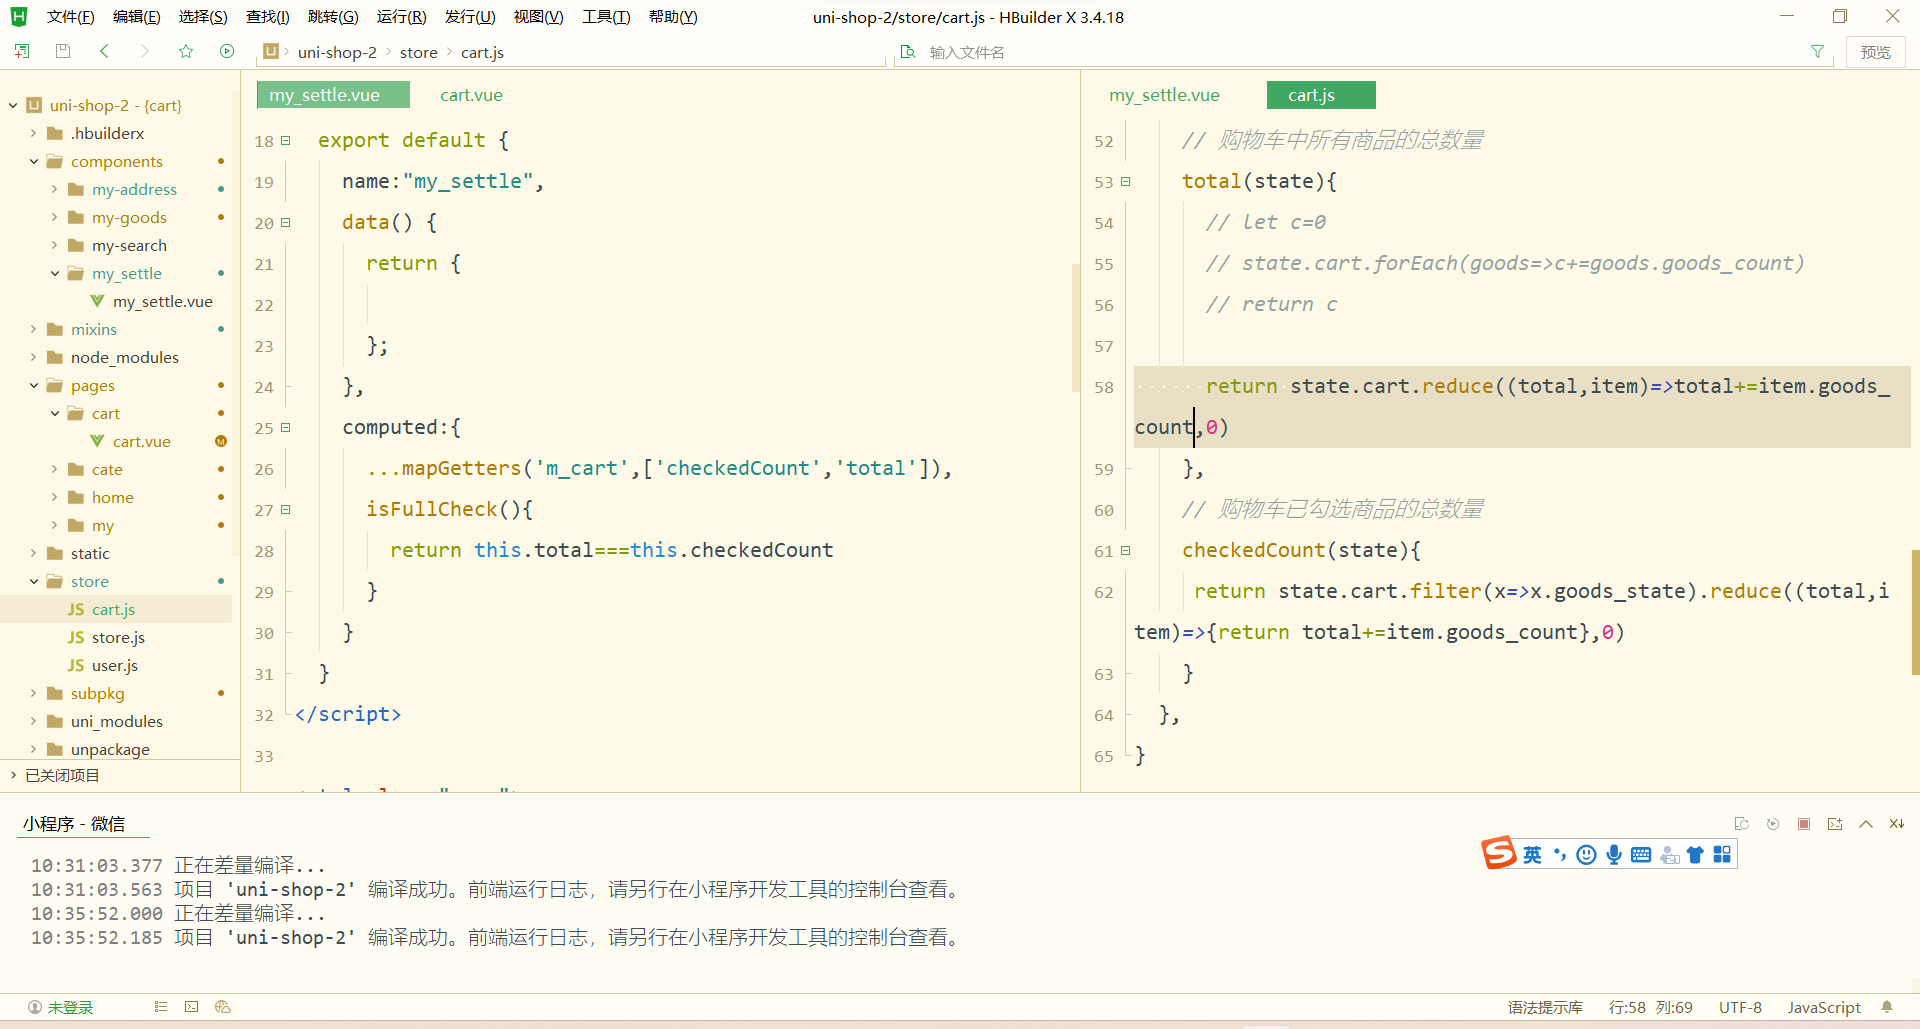Fold the computed block at line 25
This screenshot has height=1029, width=1920.
click(x=286, y=428)
